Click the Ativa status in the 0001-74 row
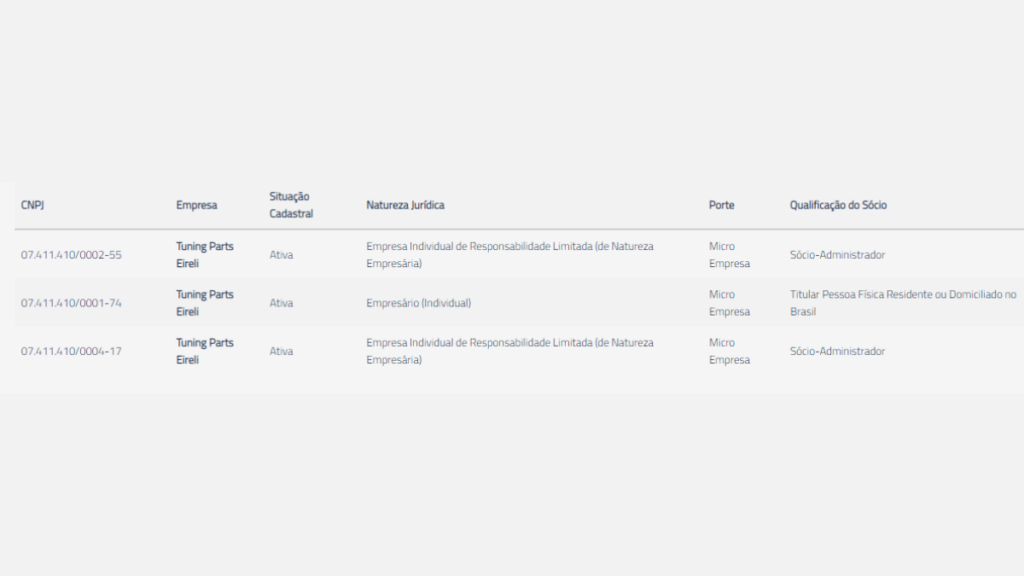Screen dimensions: 1024x576 pos(281,303)
